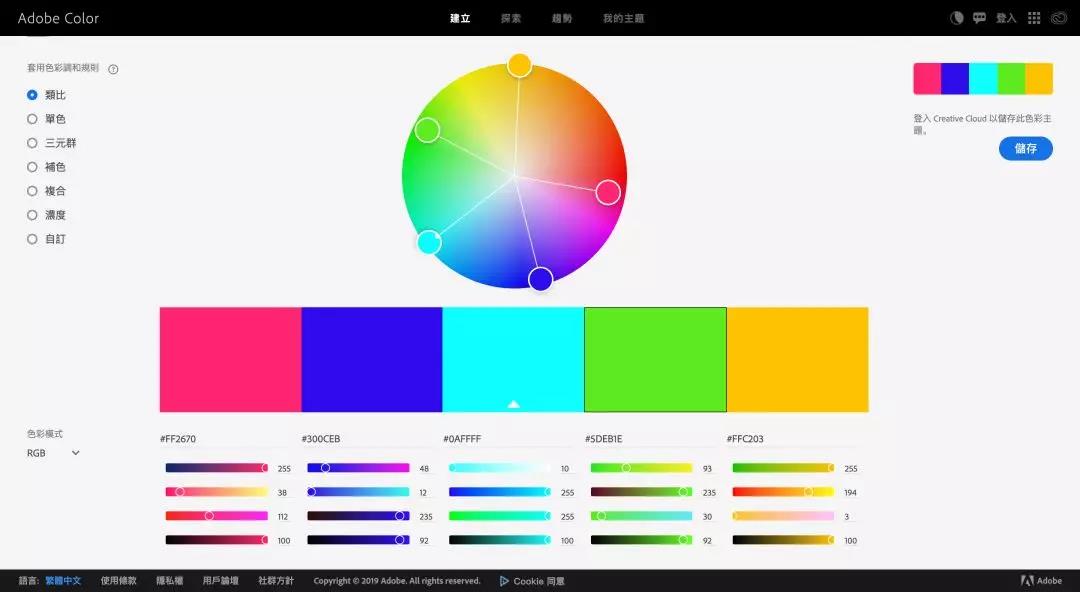
Task: Select the green #5DEB1E large swatch
Action: [655, 360]
